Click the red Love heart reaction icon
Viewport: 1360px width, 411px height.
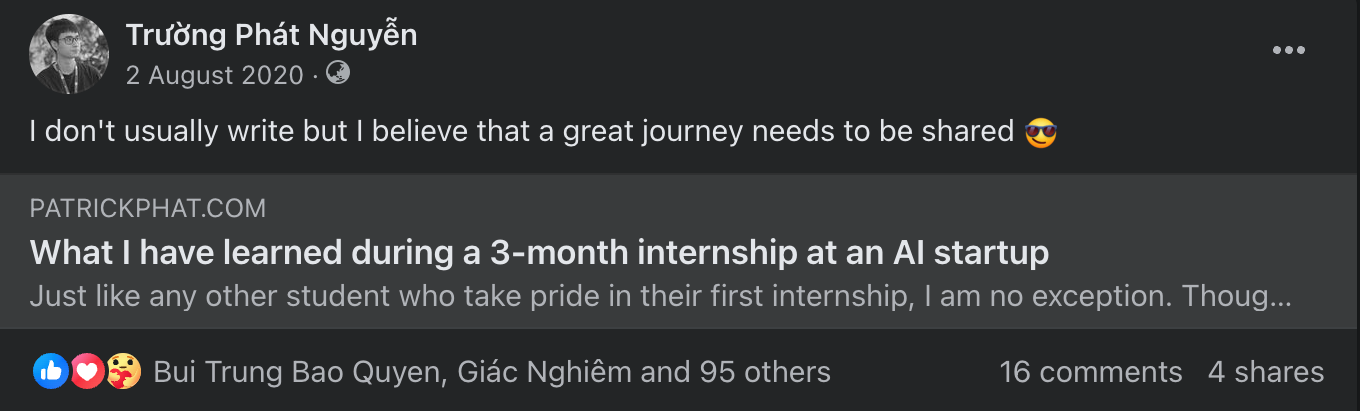point(87,372)
